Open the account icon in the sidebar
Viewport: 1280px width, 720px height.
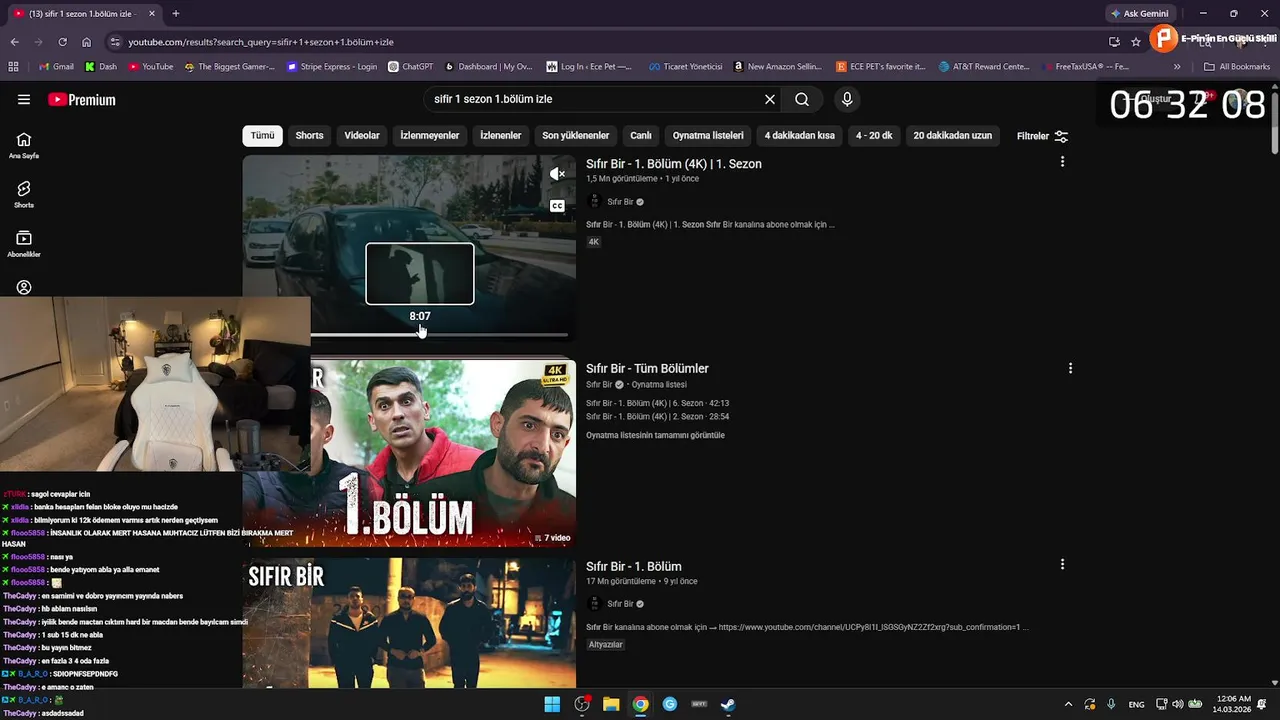click(24, 287)
